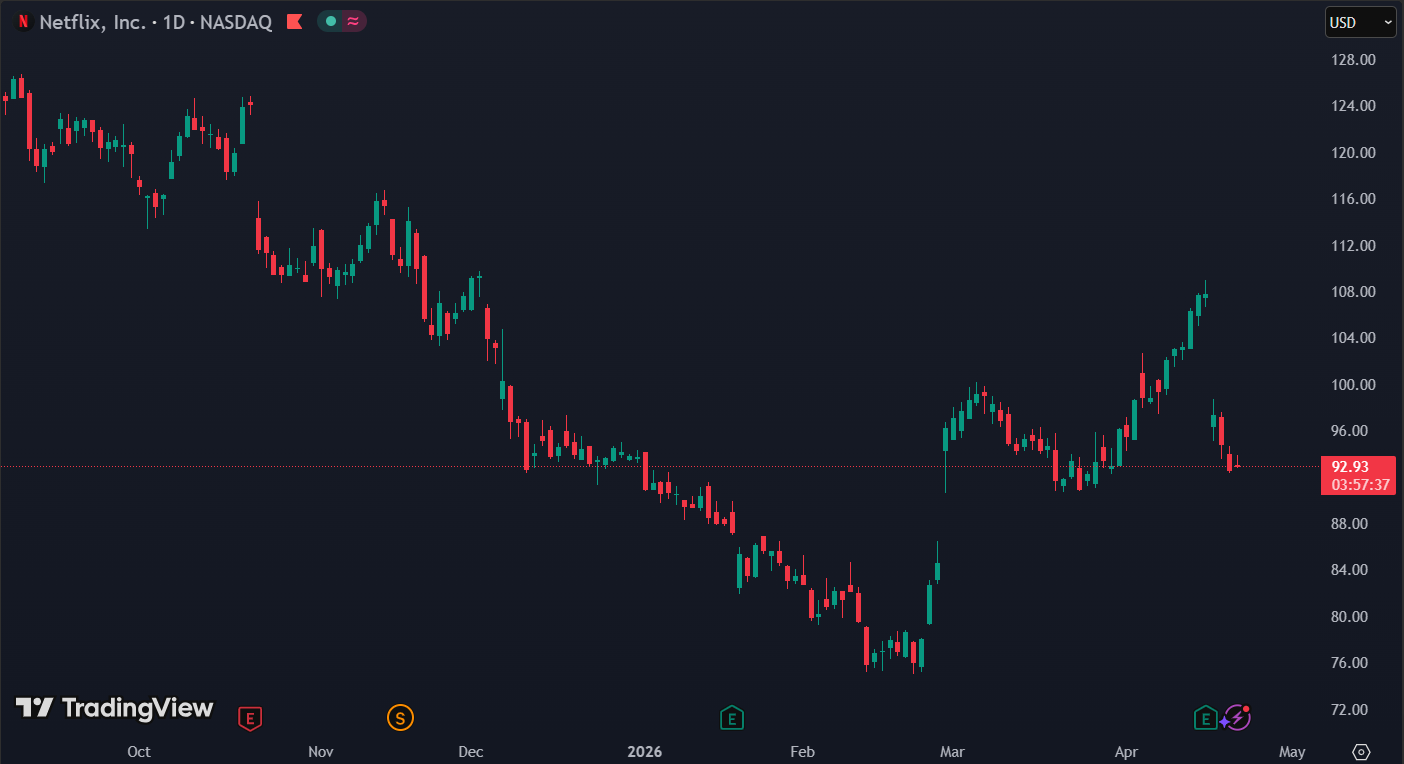1404x764 pixels.
Task: Click the 120.00 price axis label
Action: [1355, 153]
